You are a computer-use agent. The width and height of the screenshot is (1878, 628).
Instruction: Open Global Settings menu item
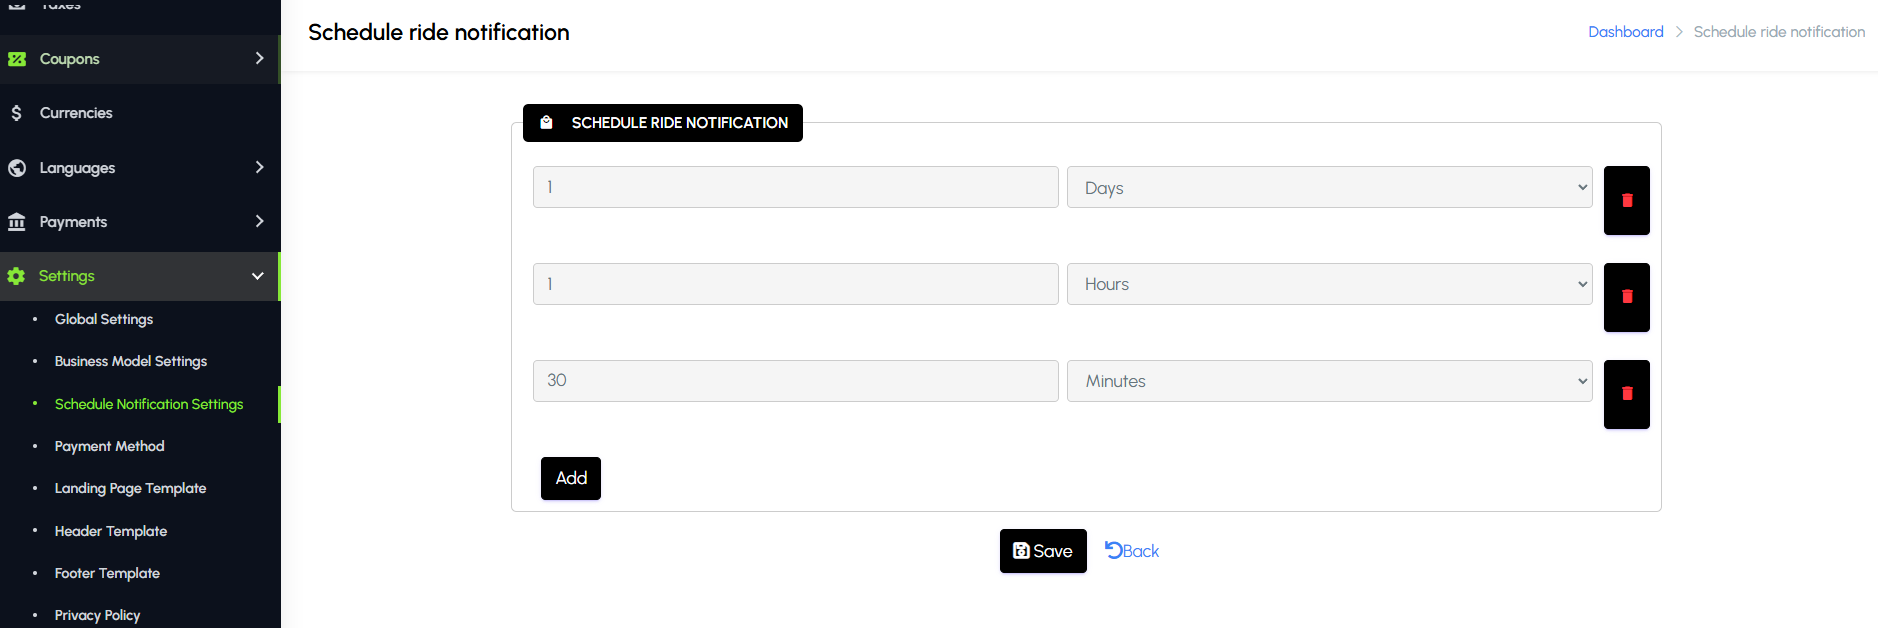pos(104,319)
